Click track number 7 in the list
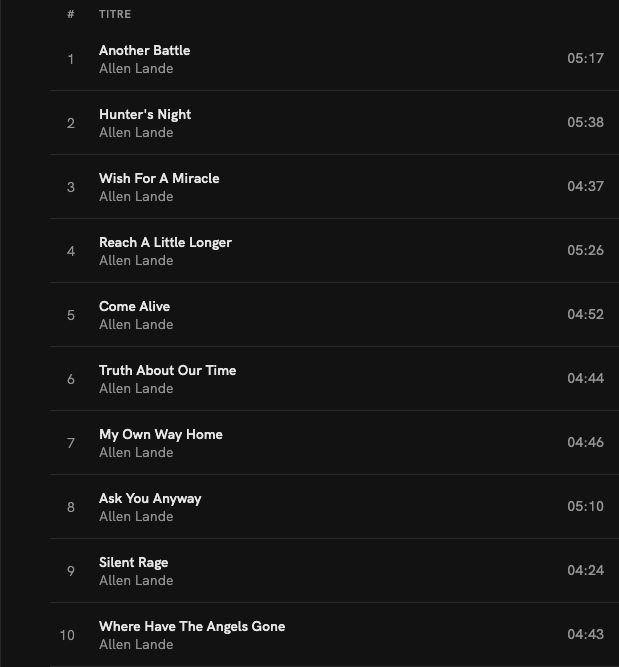Screen dimensions: 619x667 (71, 443)
